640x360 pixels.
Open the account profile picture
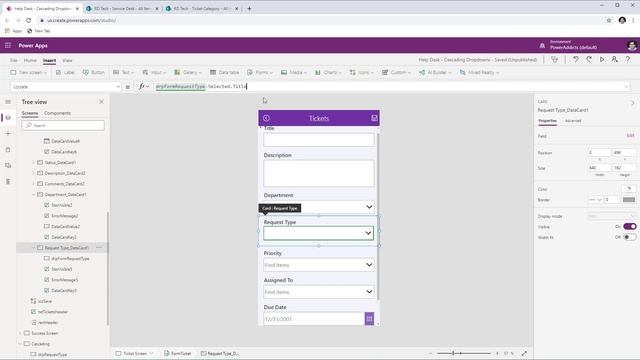[631, 45]
